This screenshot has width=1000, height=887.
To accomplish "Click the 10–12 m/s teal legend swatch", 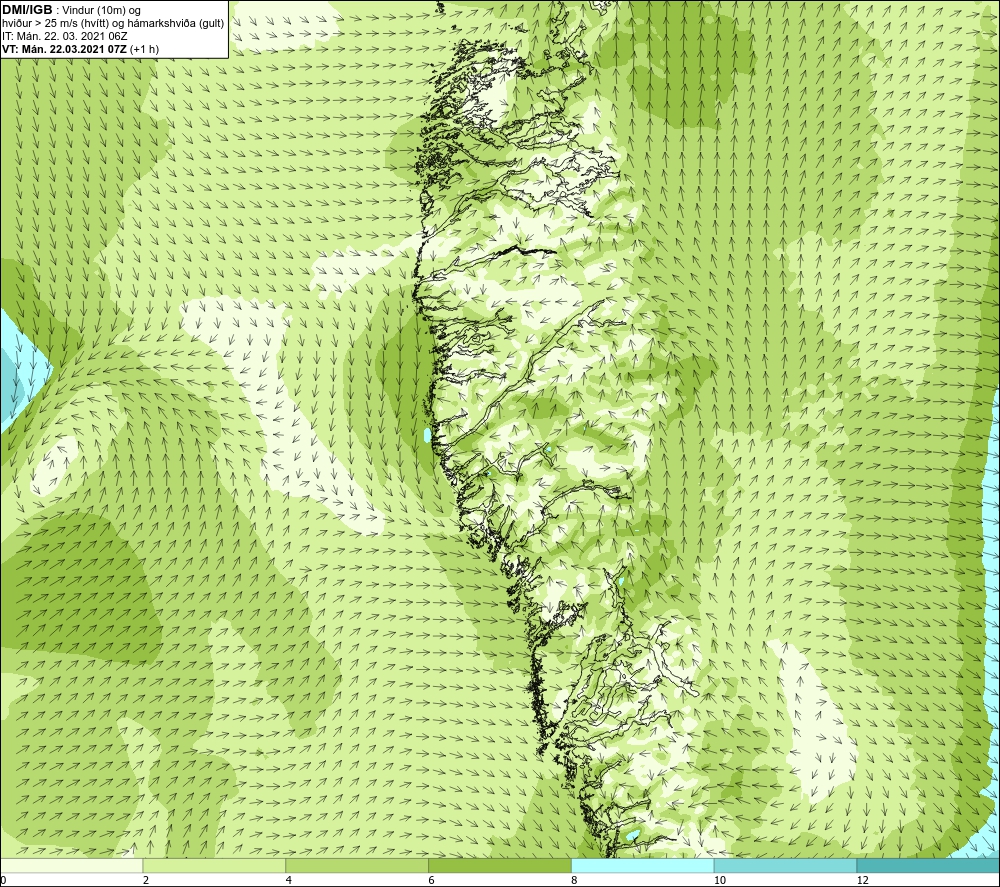I will (x=786, y=865).
